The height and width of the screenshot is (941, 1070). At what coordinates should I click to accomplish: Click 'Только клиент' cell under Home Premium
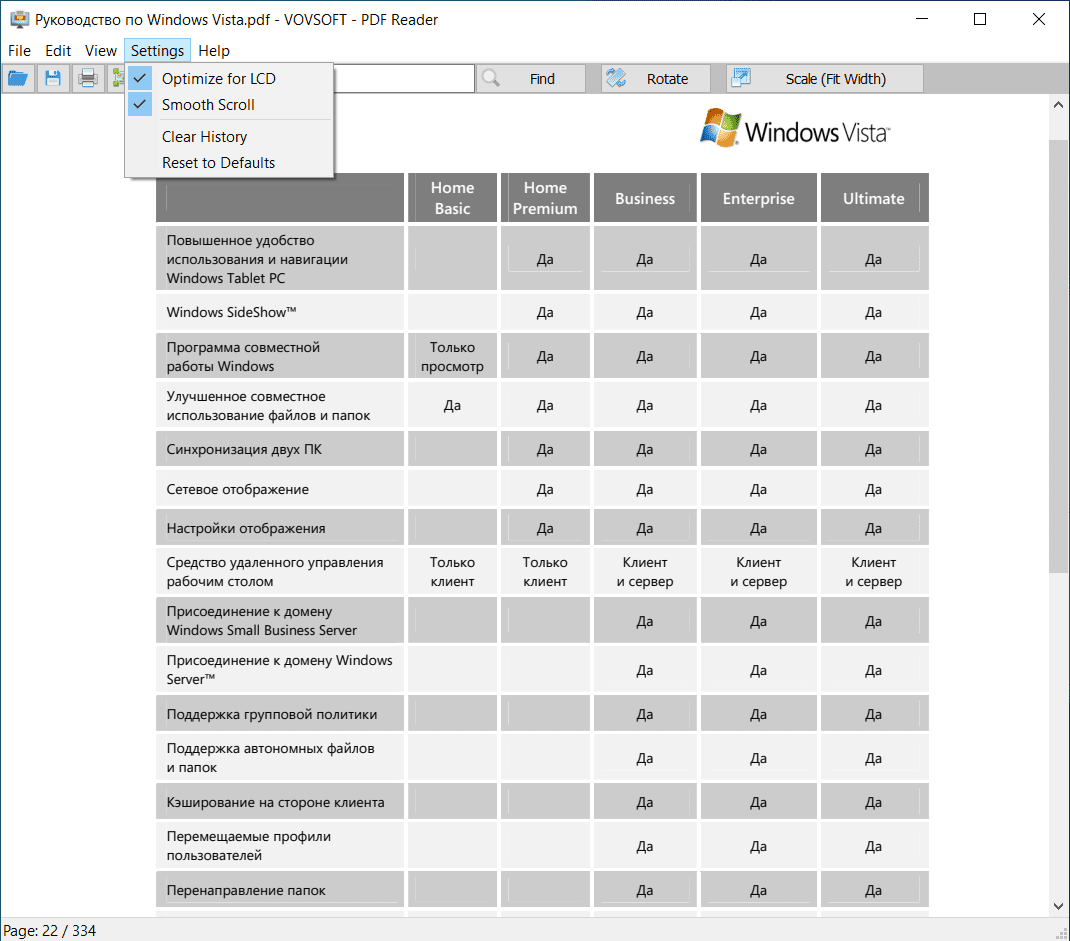[x=545, y=572]
